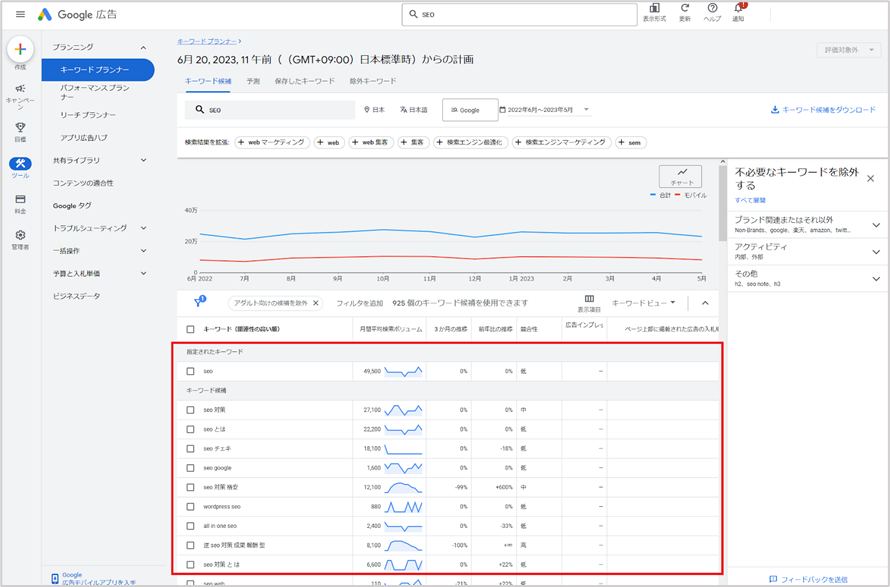This screenshot has height=587, width=890.
Task: Expand アクティビティ category
Action: pyautogui.click(x=876, y=252)
